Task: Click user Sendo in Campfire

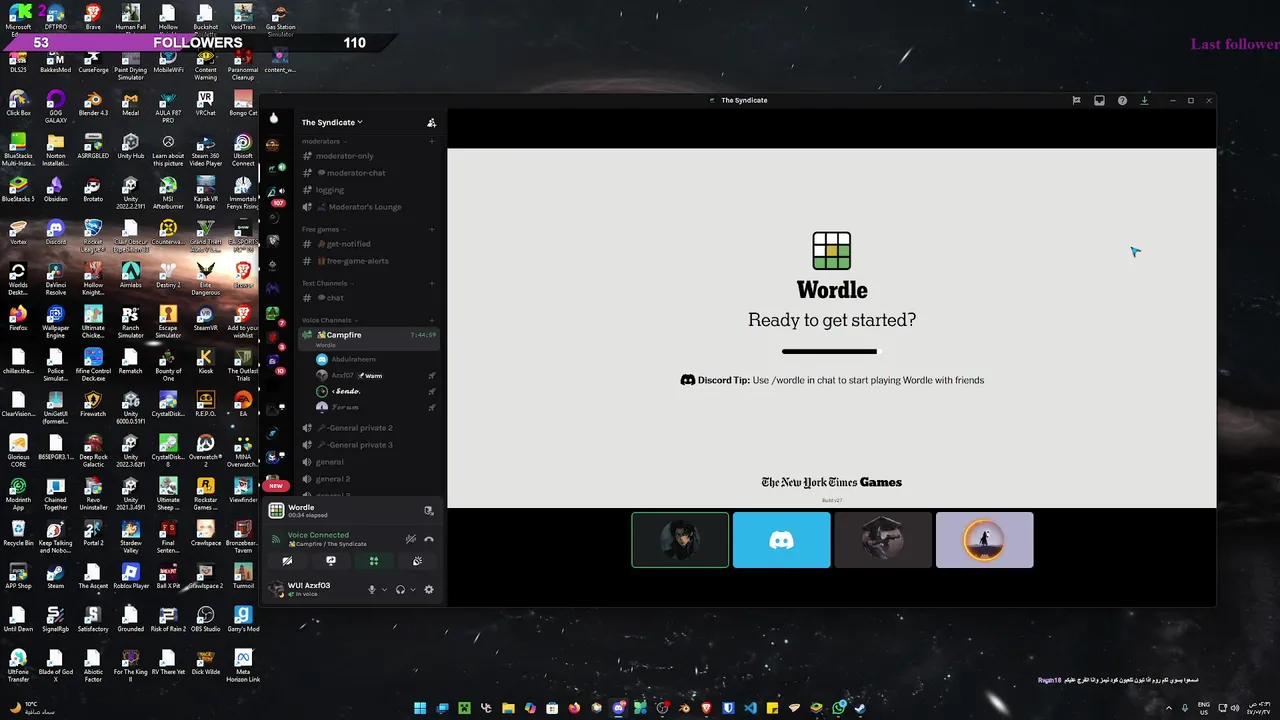Action: point(376,391)
